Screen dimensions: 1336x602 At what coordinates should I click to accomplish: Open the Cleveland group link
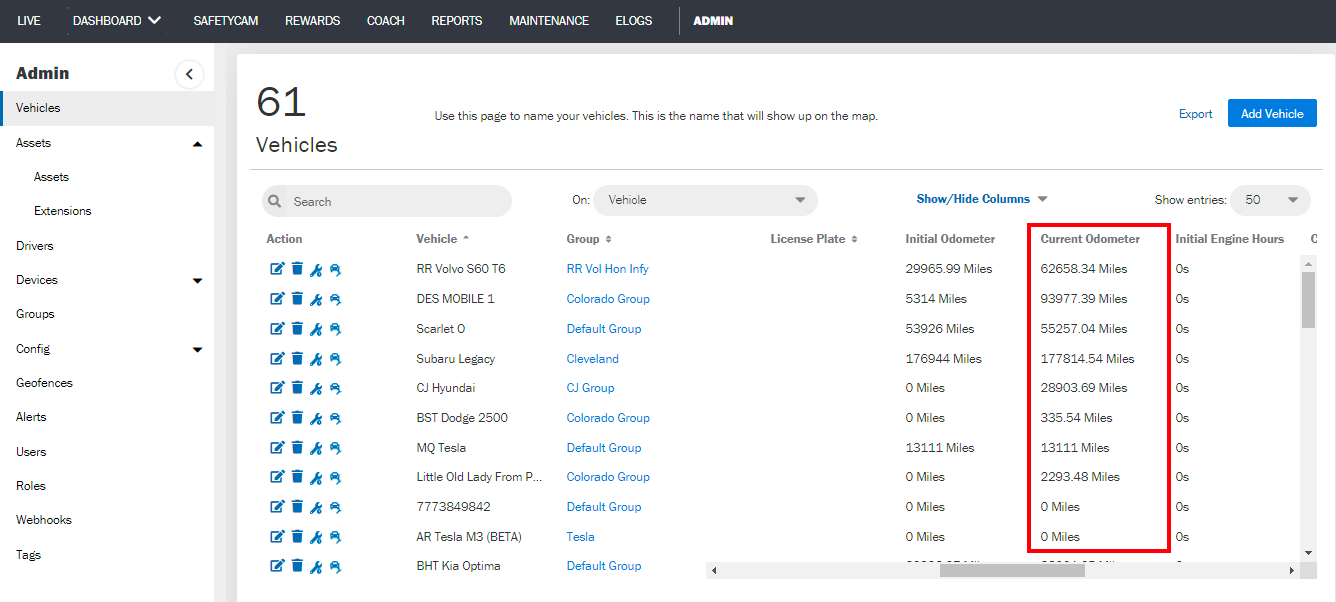(x=592, y=359)
